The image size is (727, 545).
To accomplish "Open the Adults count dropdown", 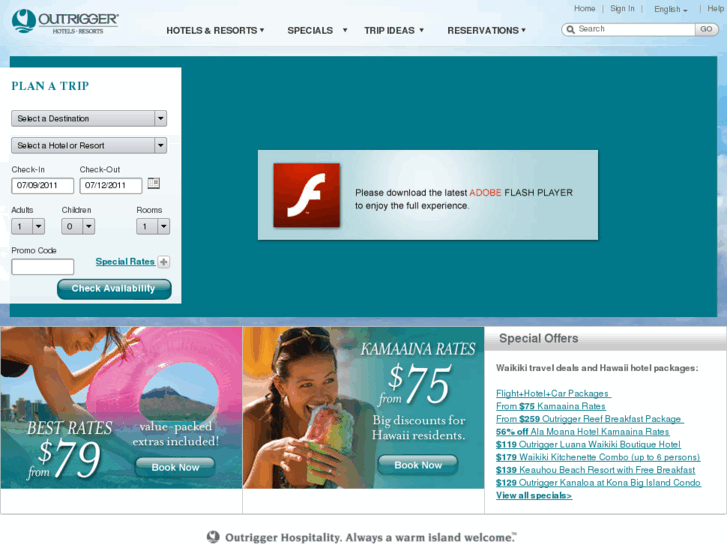I will 28,226.
